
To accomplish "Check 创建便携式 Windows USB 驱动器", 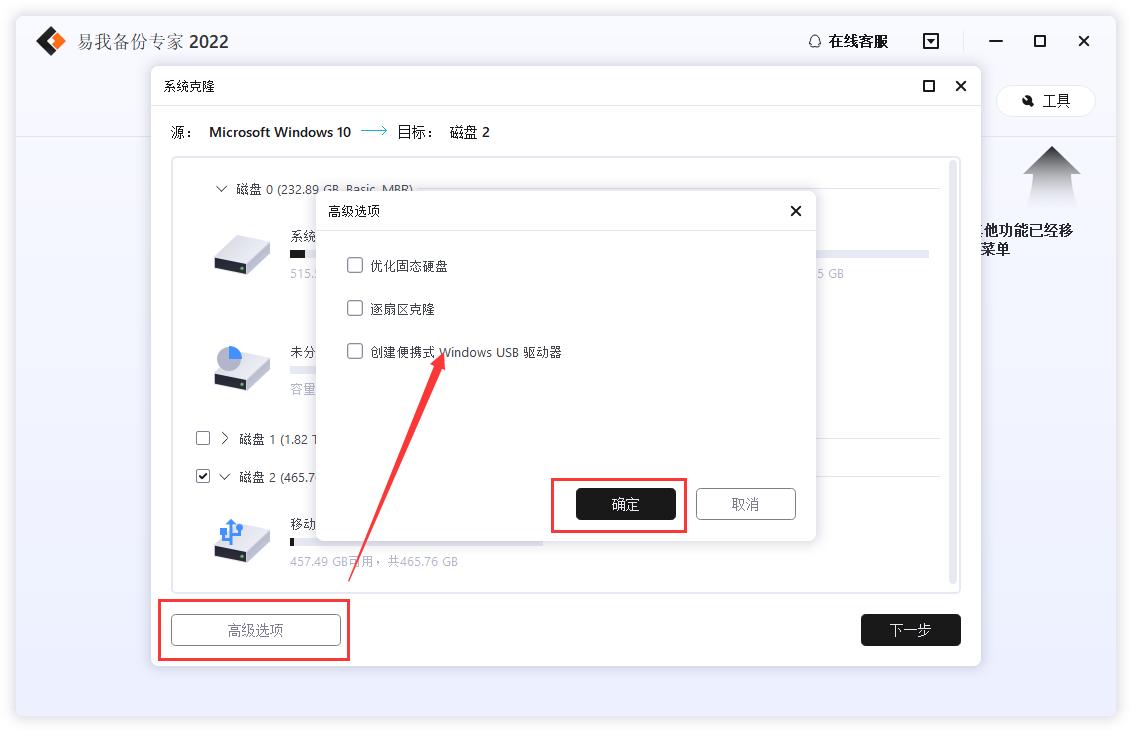I will (x=355, y=351).
